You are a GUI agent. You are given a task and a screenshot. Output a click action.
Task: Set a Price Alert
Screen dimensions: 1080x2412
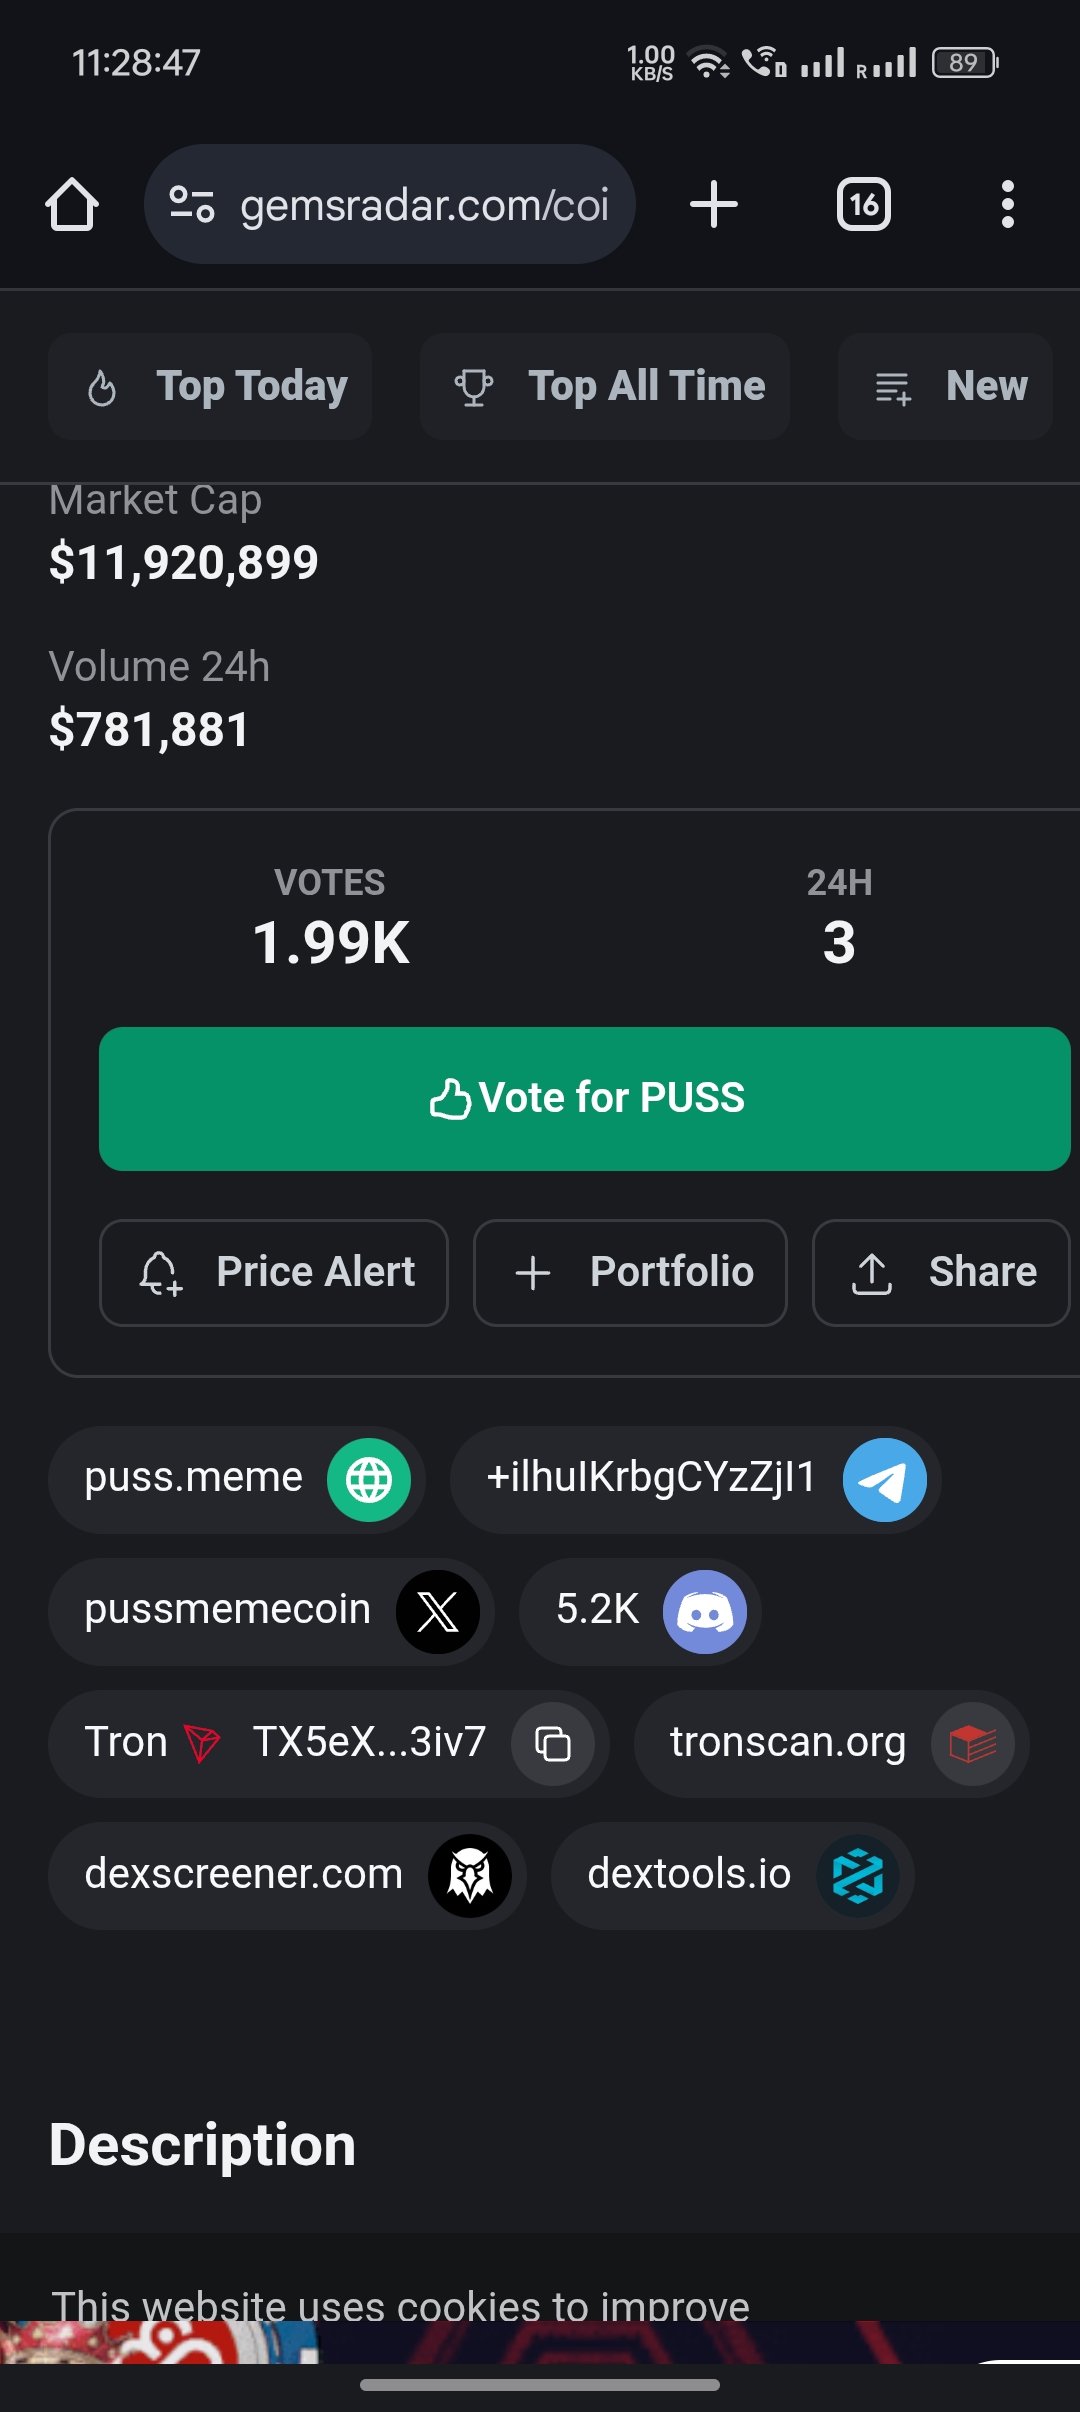(274, 1273)
